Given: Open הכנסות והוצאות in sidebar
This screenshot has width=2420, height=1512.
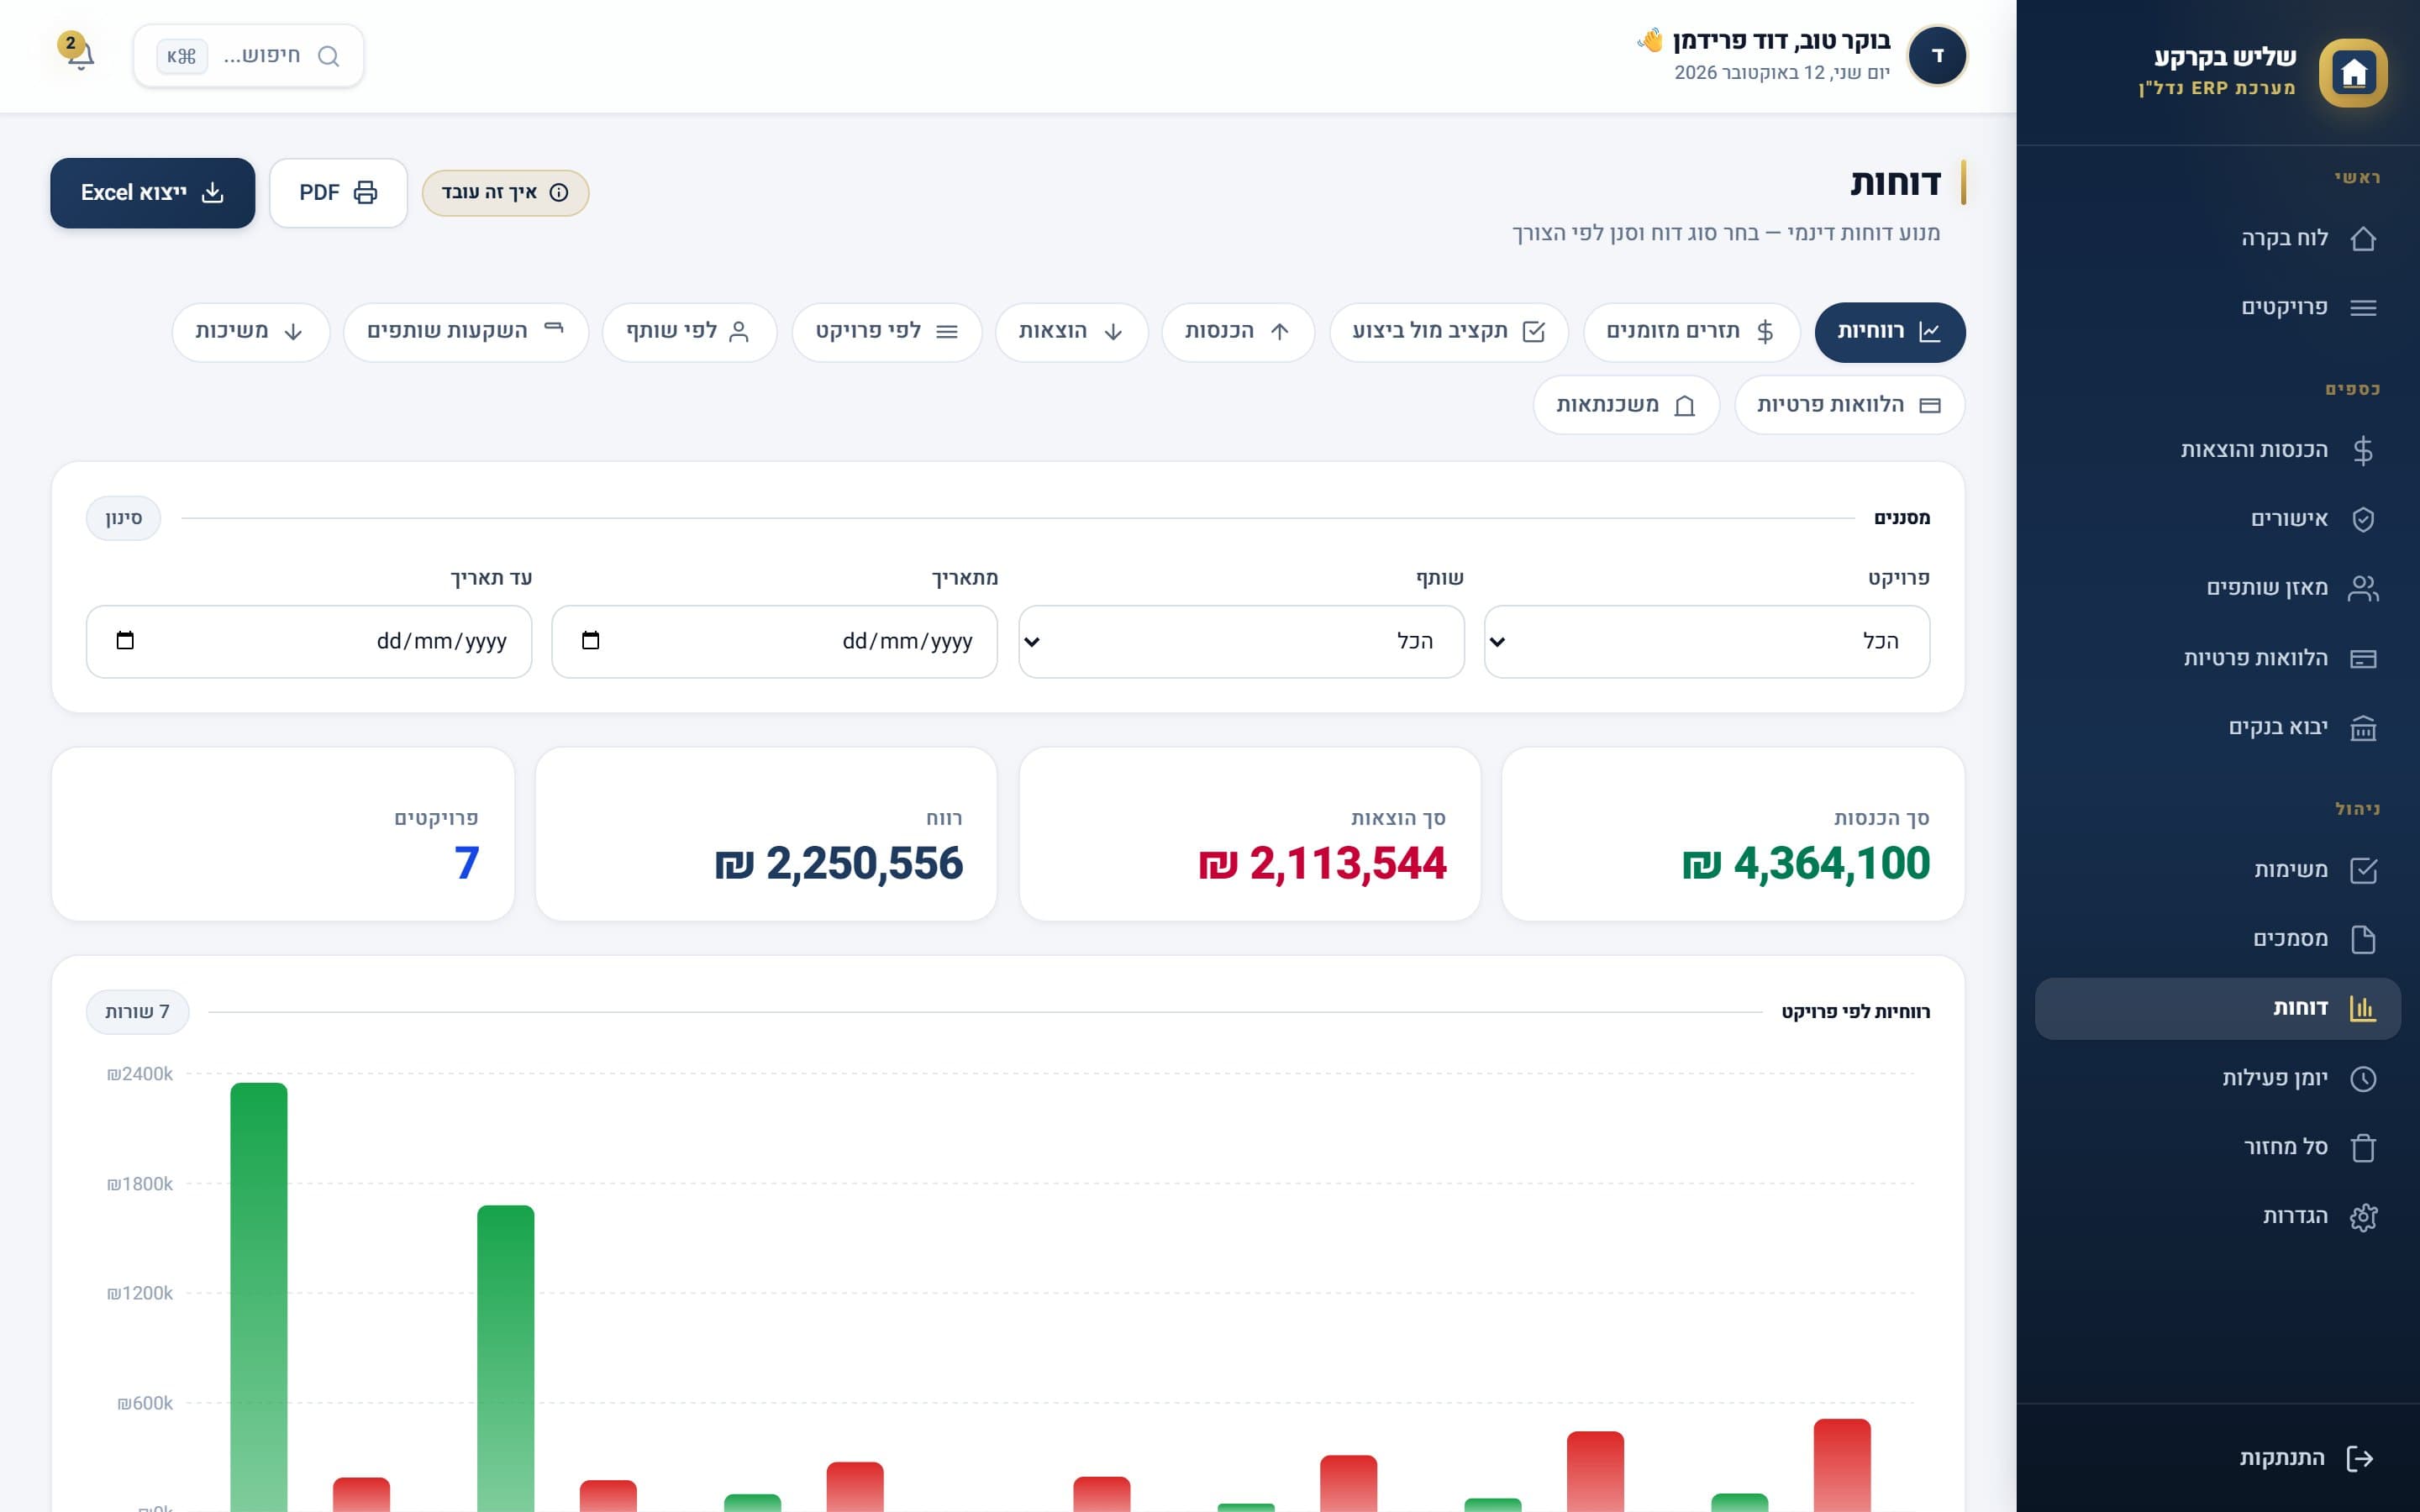Looking at the screenshot, I should (x=2218, y=450).
